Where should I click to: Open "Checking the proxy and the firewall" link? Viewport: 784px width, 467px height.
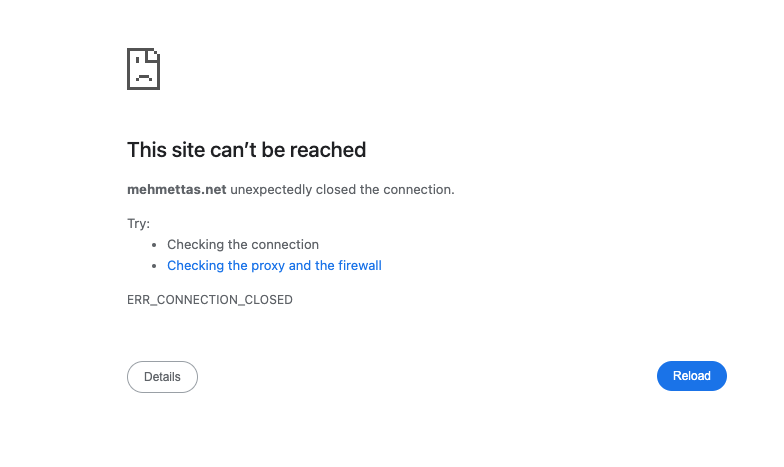[x=274, y=266]
